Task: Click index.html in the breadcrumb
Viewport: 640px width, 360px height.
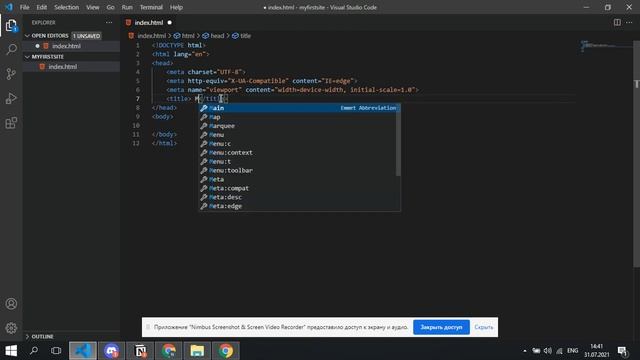Action: pyautogui.click(x=151, y=36)
